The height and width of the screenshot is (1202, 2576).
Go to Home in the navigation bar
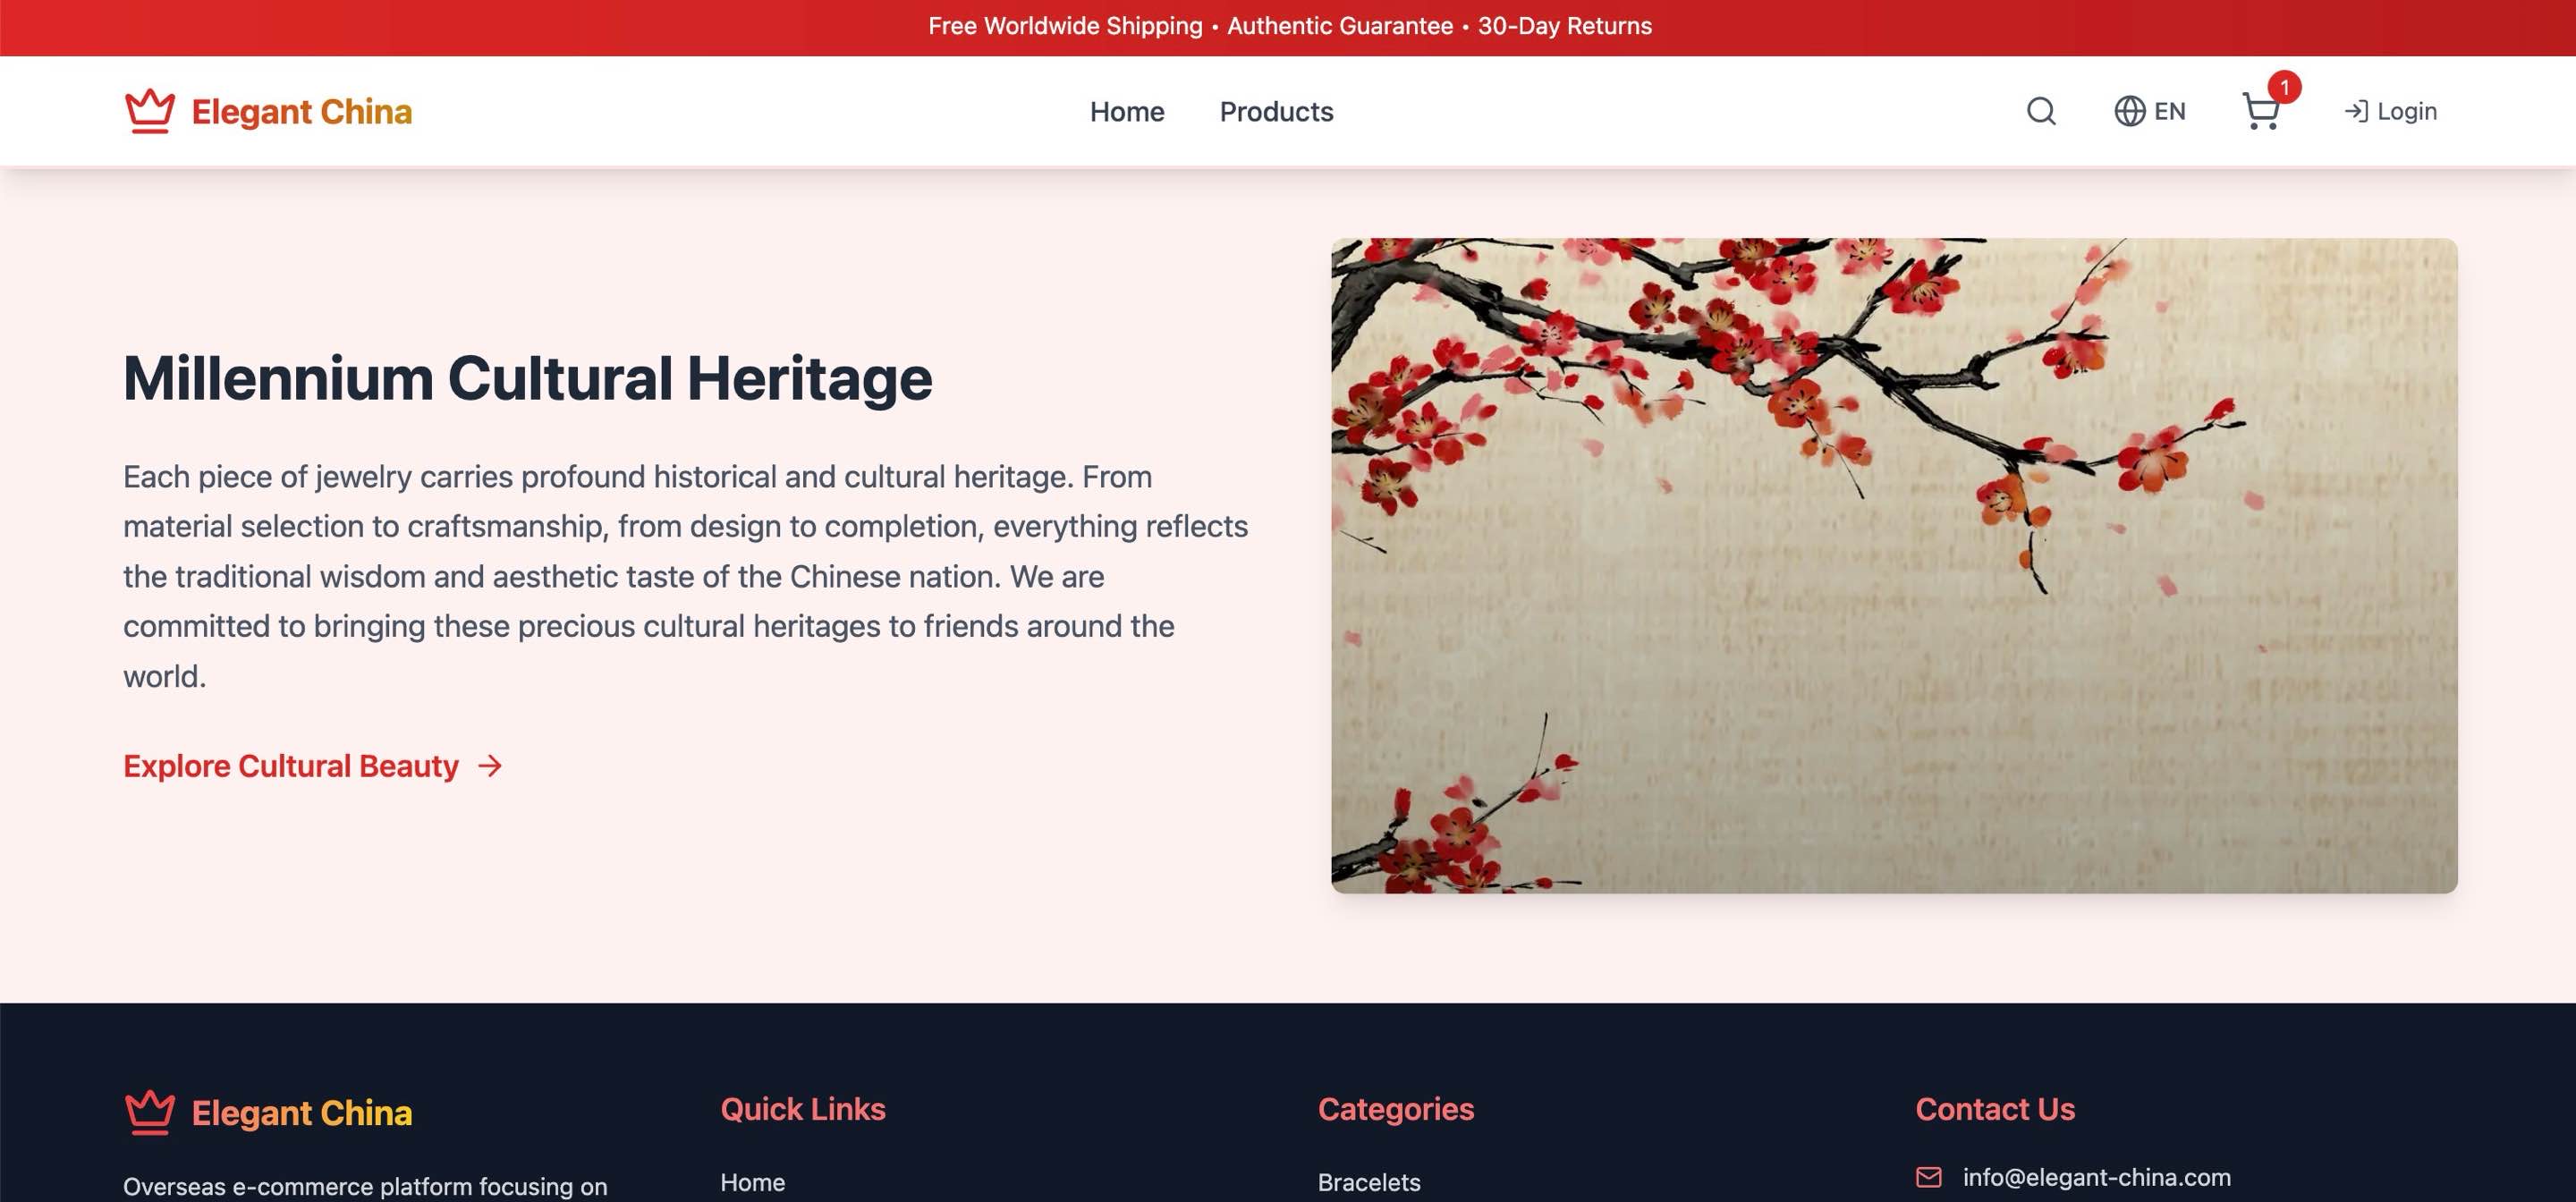click(1127, 112)
